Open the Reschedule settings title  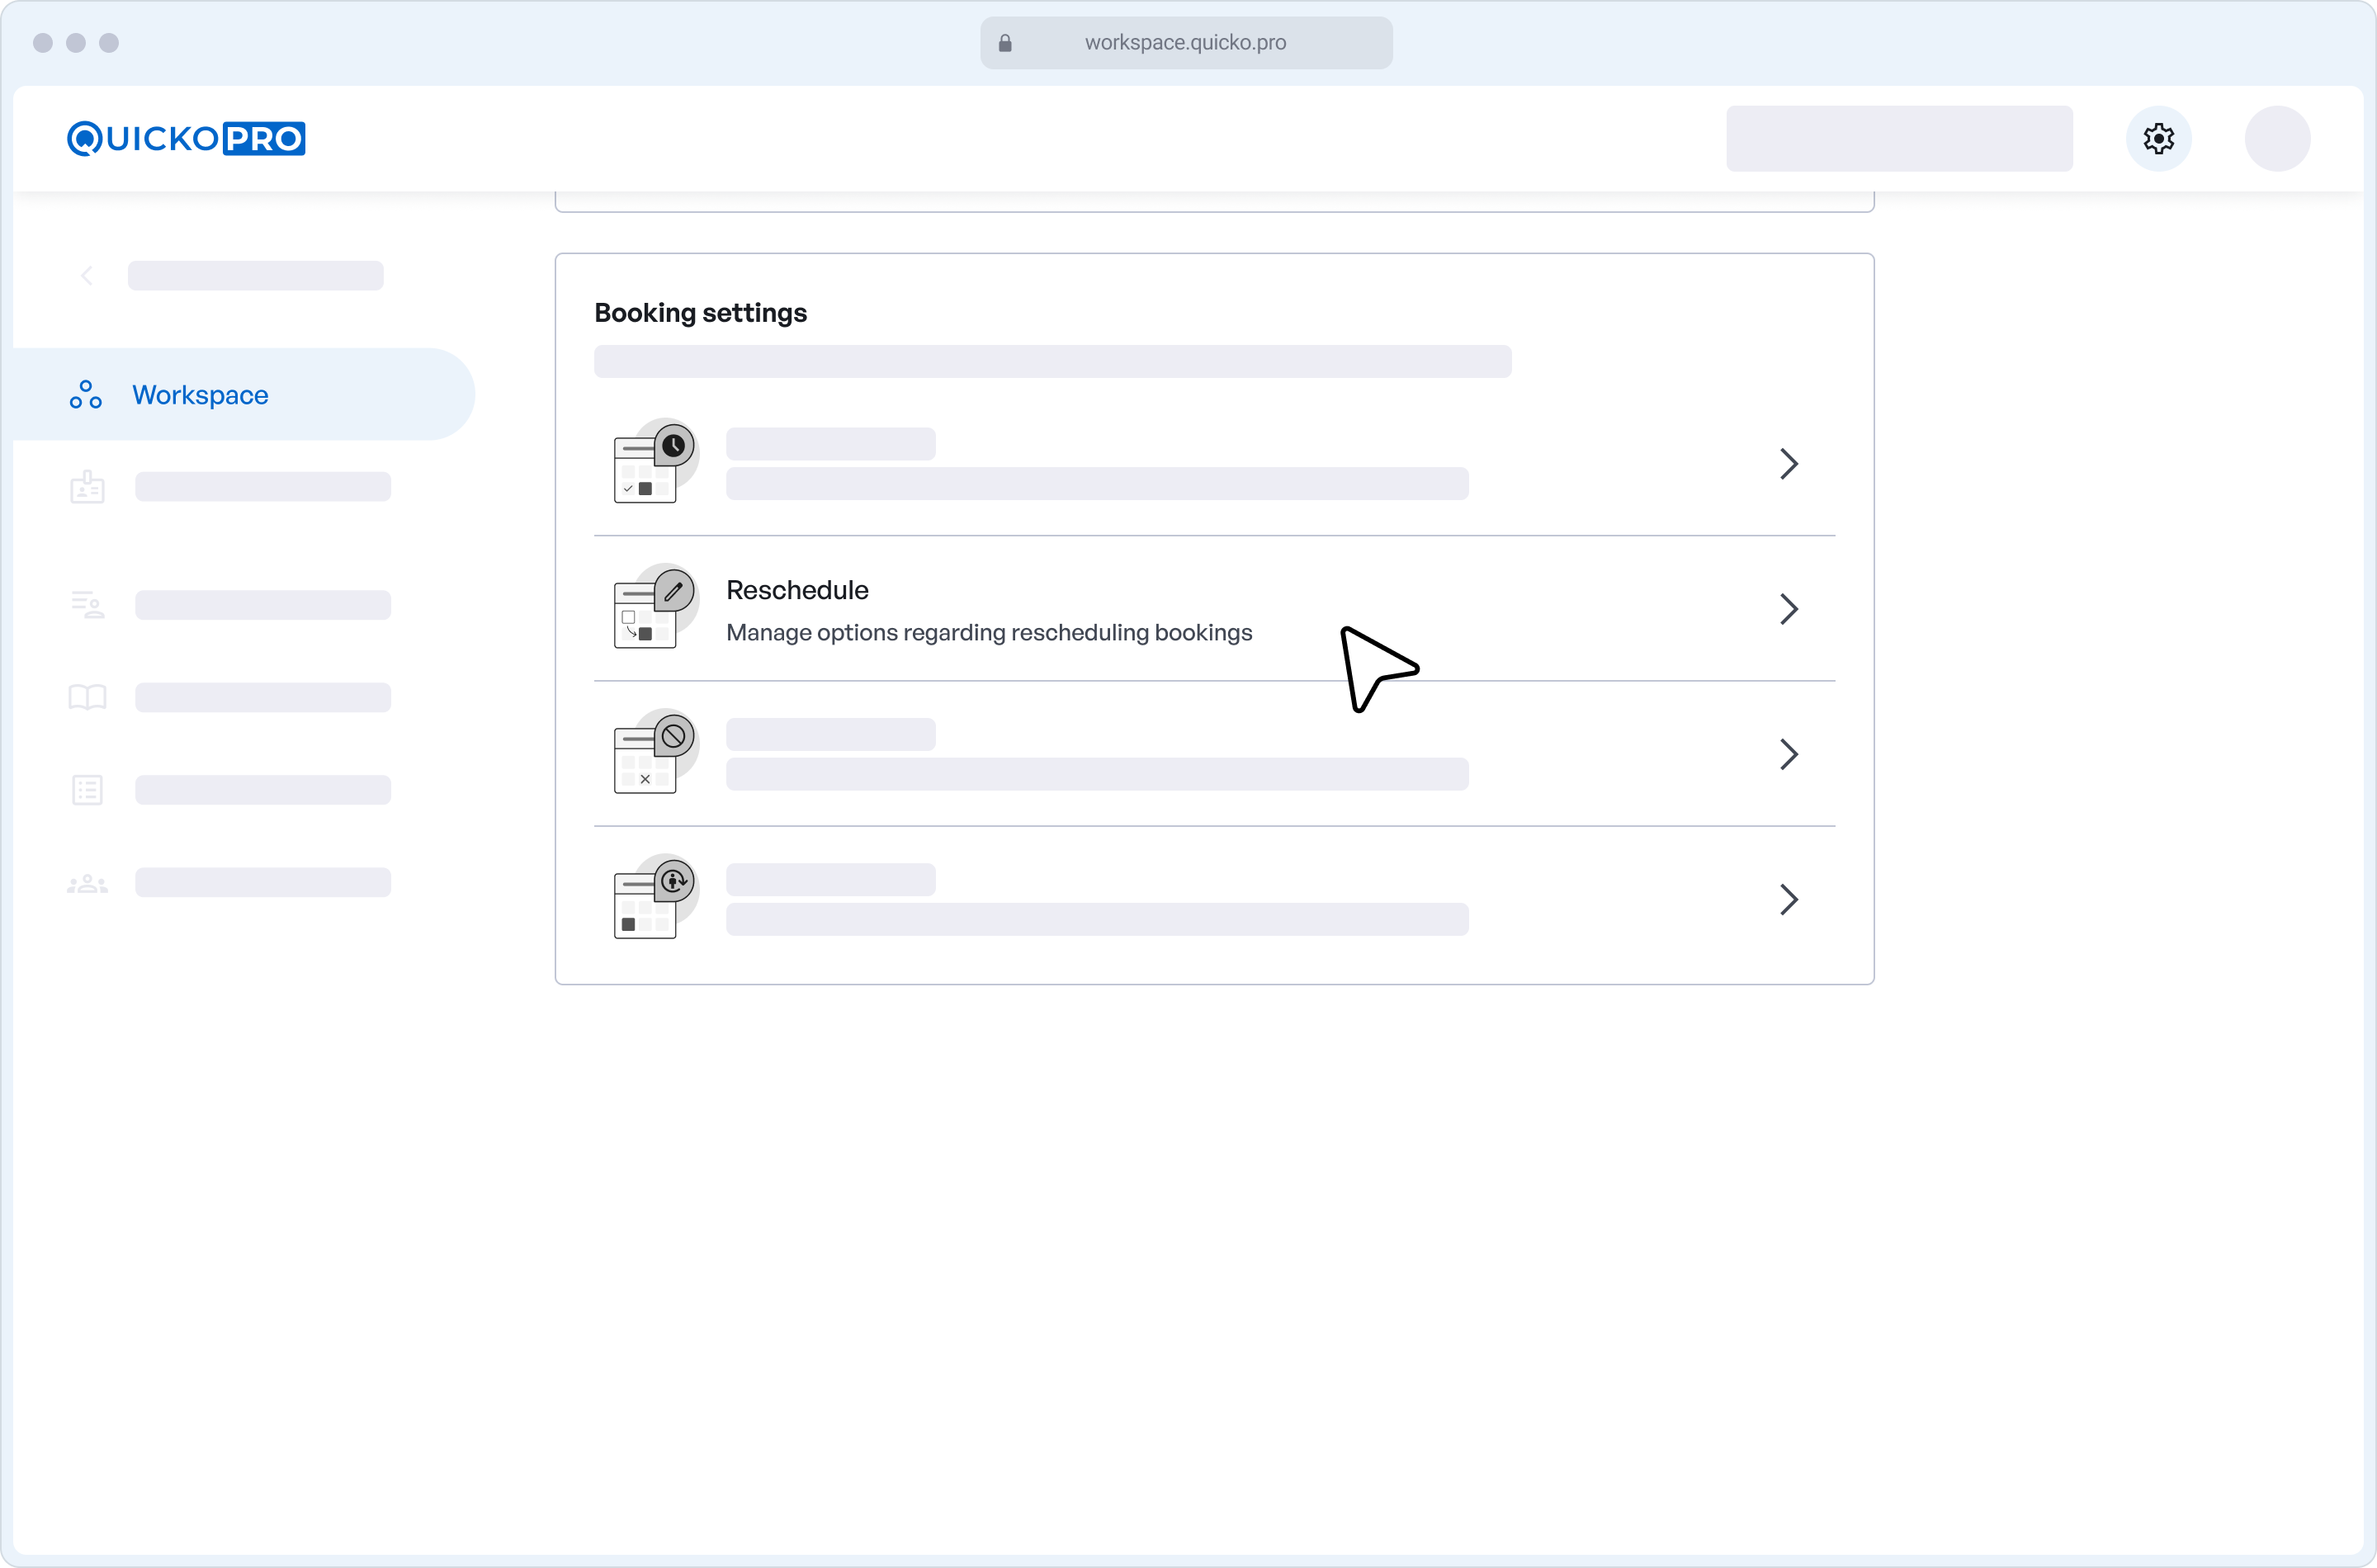click(797, 590)
